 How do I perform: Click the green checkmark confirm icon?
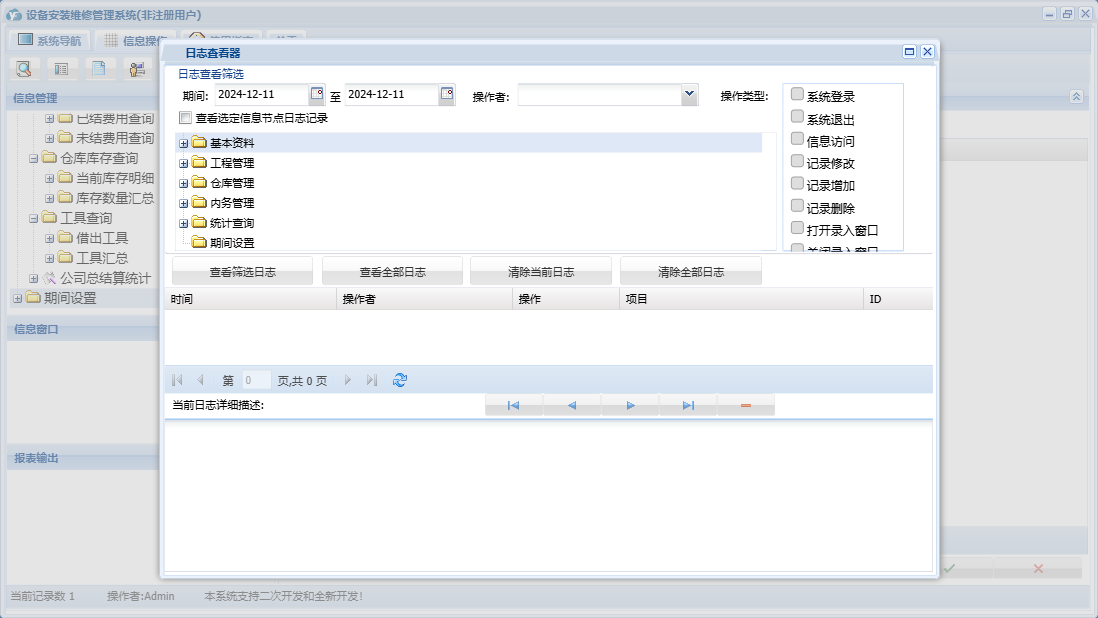(x=949, y=568)
